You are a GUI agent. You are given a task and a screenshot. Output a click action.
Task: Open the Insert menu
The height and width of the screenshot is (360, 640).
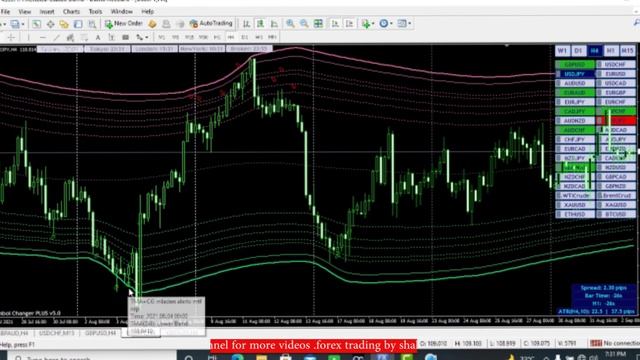point(47,11)
